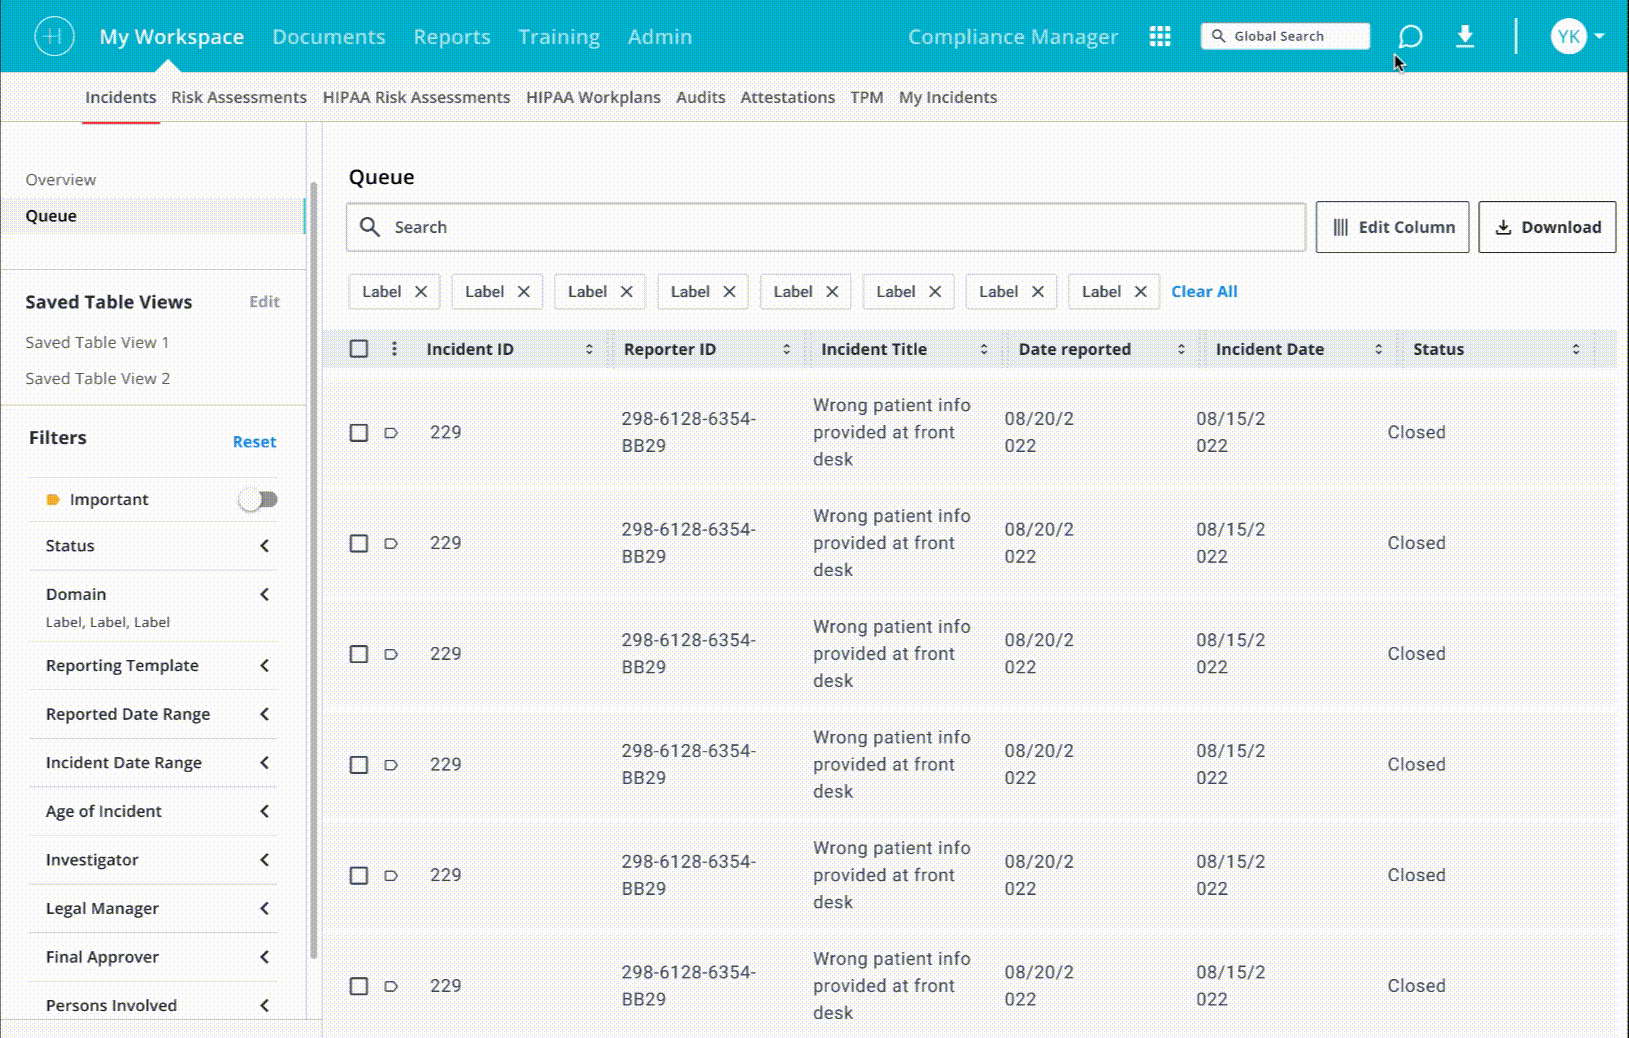Edit Saved Table Views

click(264, 302)
